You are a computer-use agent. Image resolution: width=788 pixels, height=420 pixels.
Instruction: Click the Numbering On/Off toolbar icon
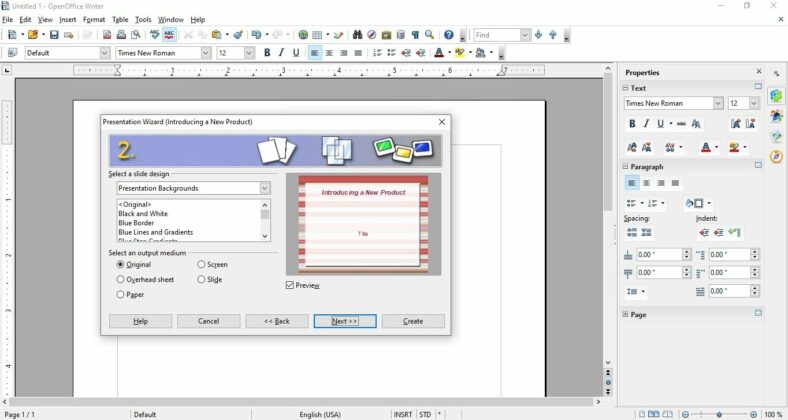point(377,53)
